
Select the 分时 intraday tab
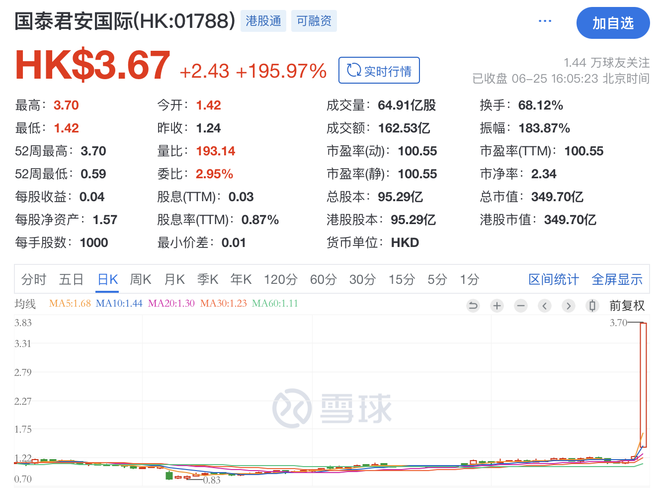tap(34, 280)
